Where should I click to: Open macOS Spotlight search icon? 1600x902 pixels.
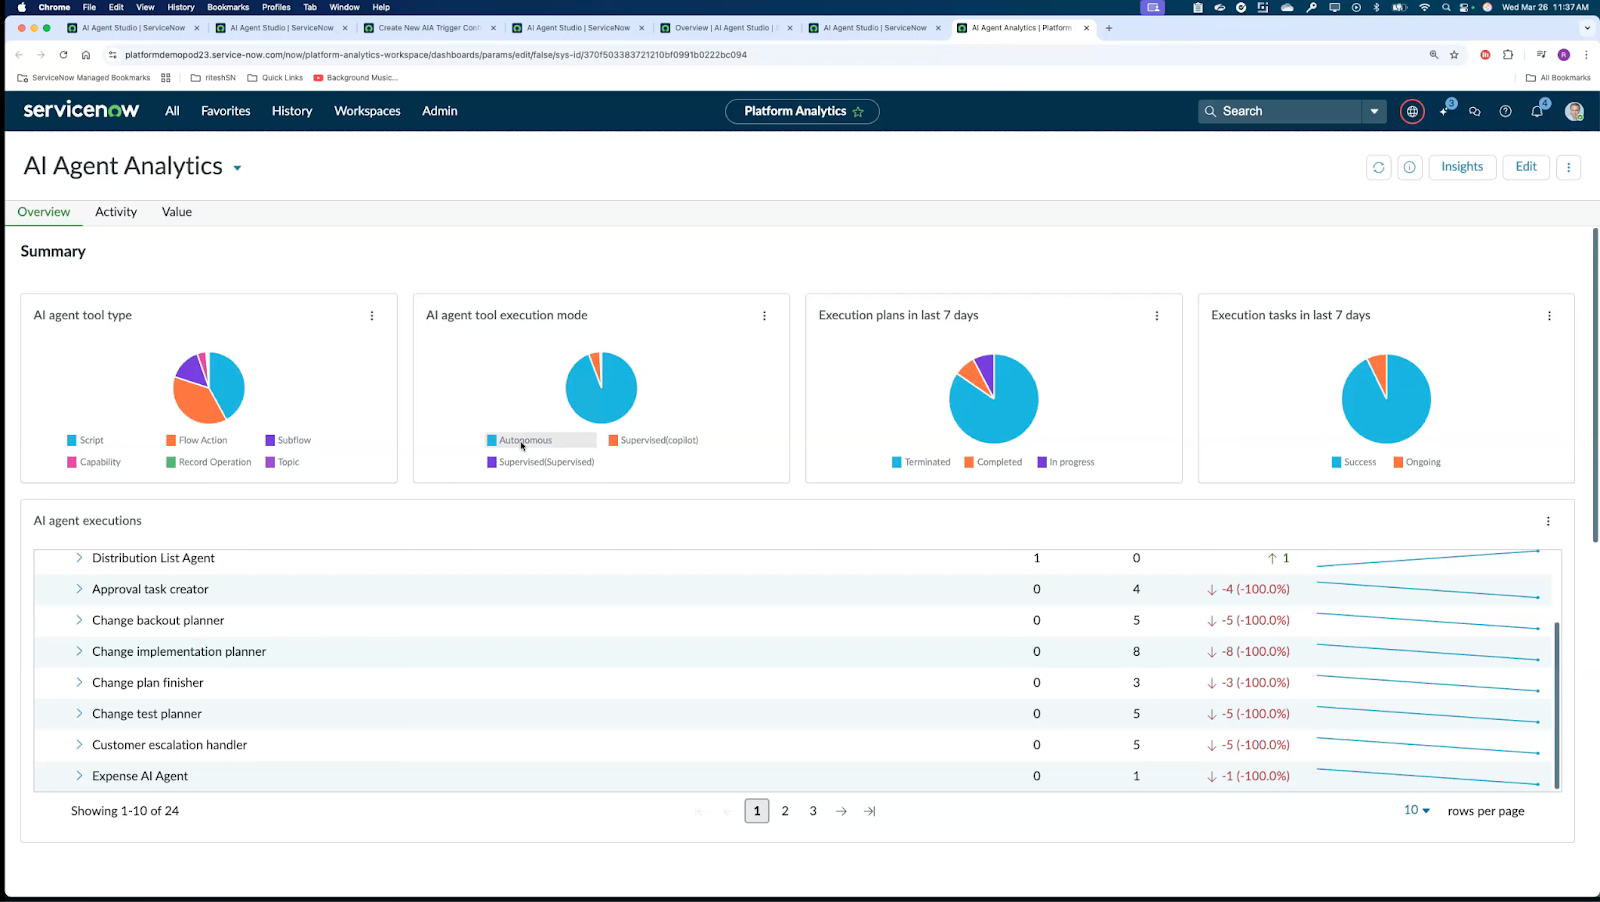point(1446,7)
